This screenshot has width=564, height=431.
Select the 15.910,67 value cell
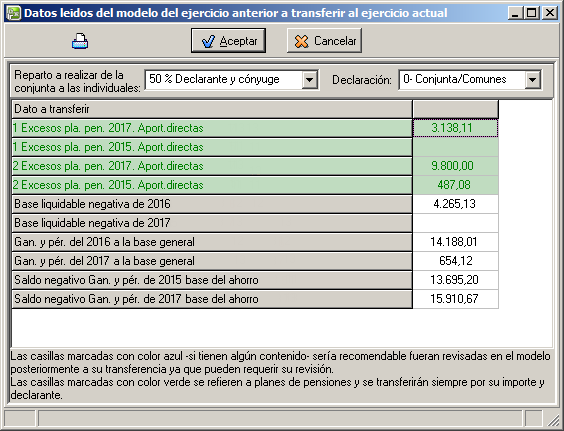tap(455, 299)
